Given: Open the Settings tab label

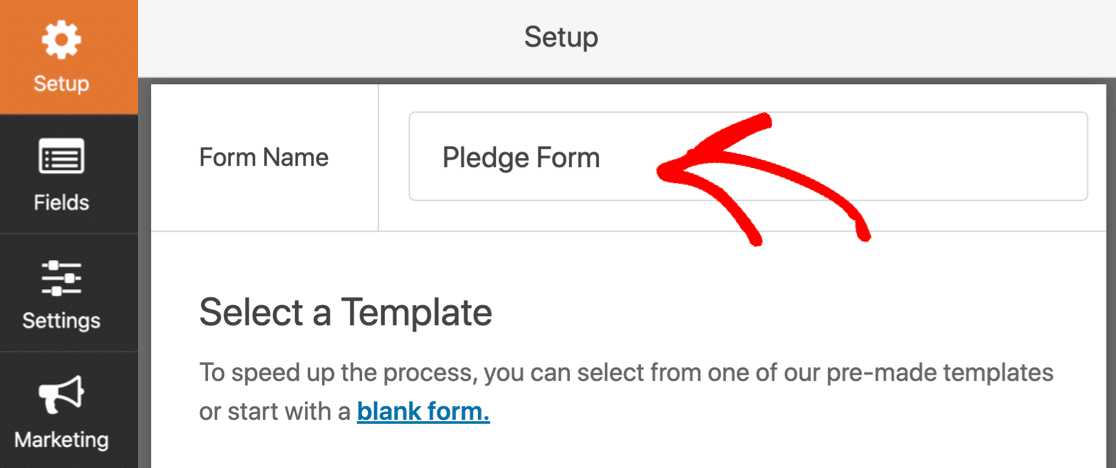Looking at the screenshot, I should (61, 321).
